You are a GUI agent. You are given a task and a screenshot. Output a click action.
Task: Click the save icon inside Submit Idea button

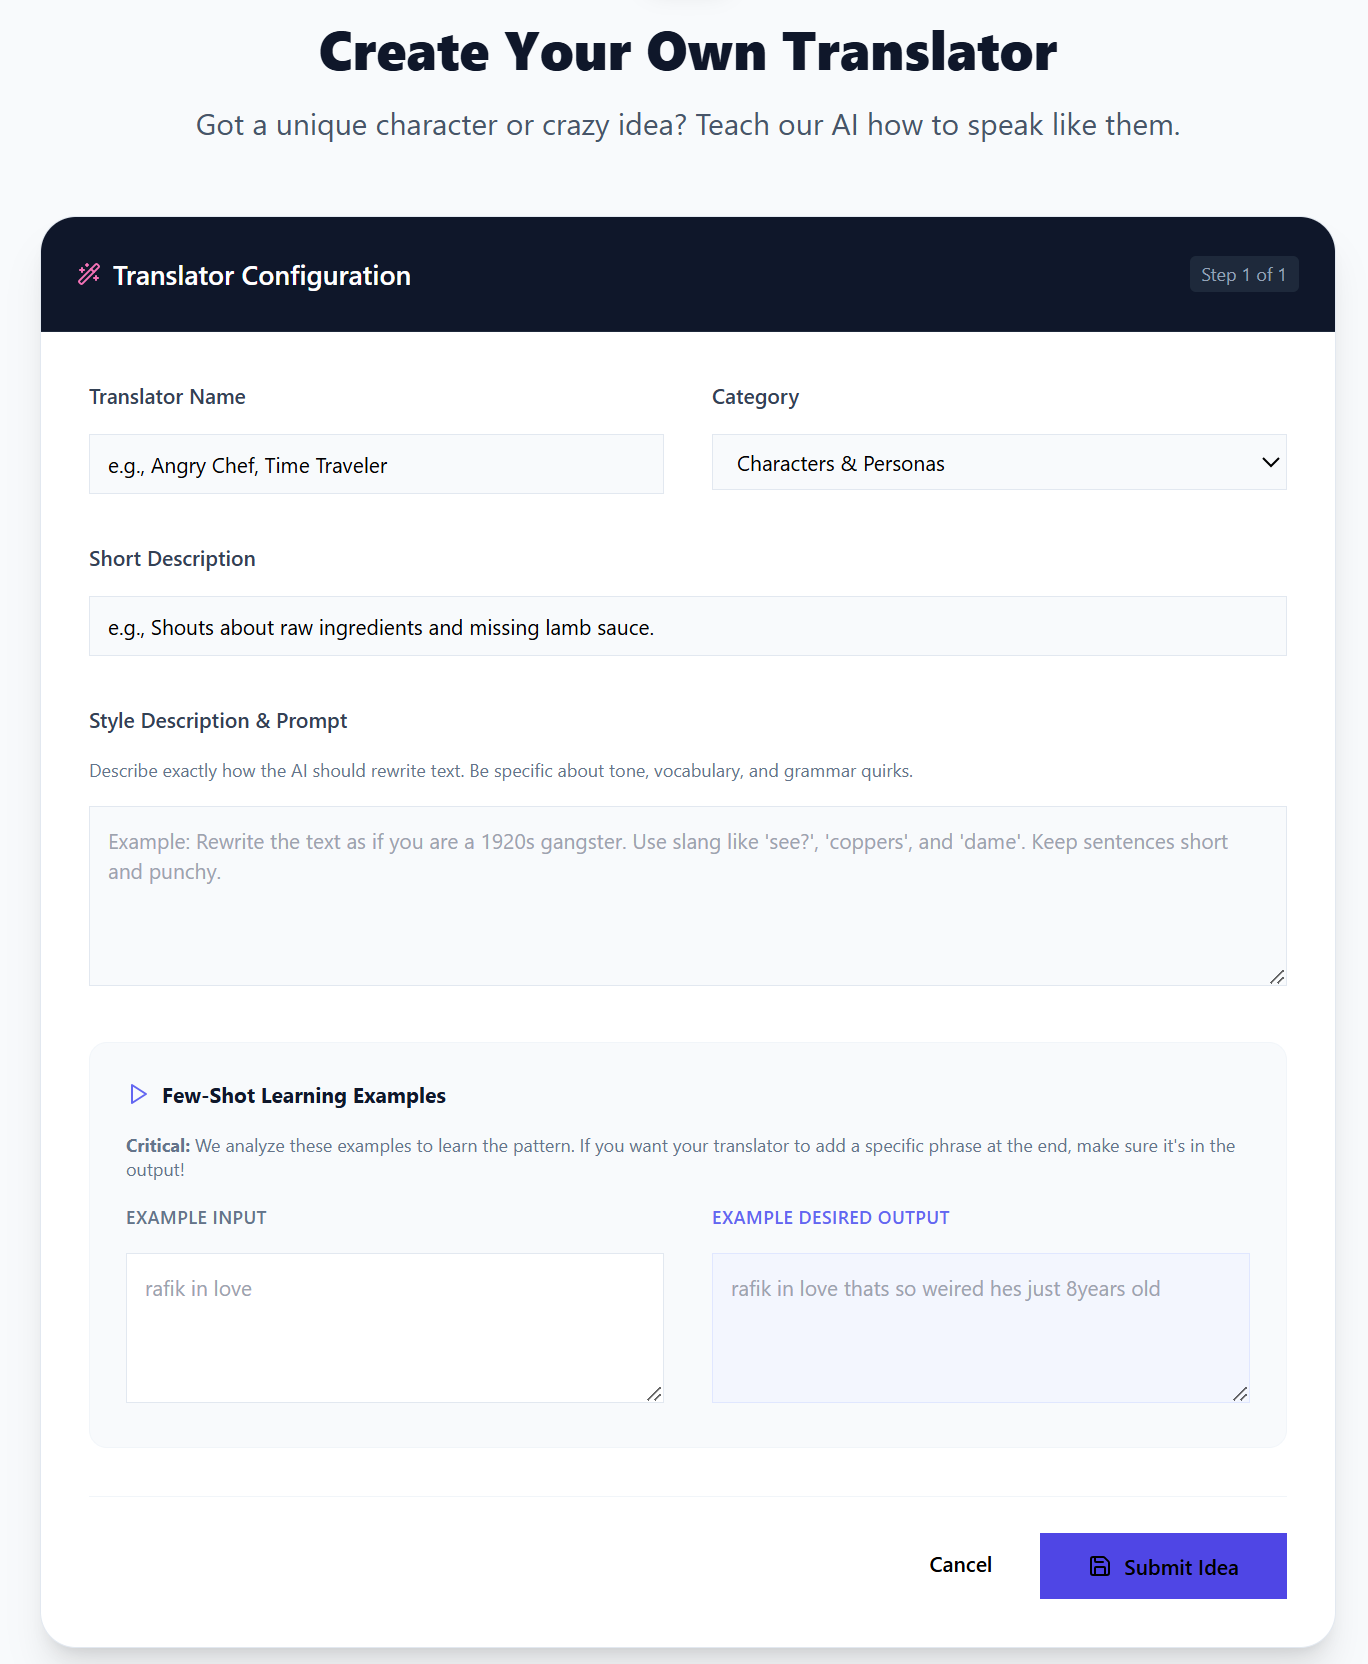1099,1566
